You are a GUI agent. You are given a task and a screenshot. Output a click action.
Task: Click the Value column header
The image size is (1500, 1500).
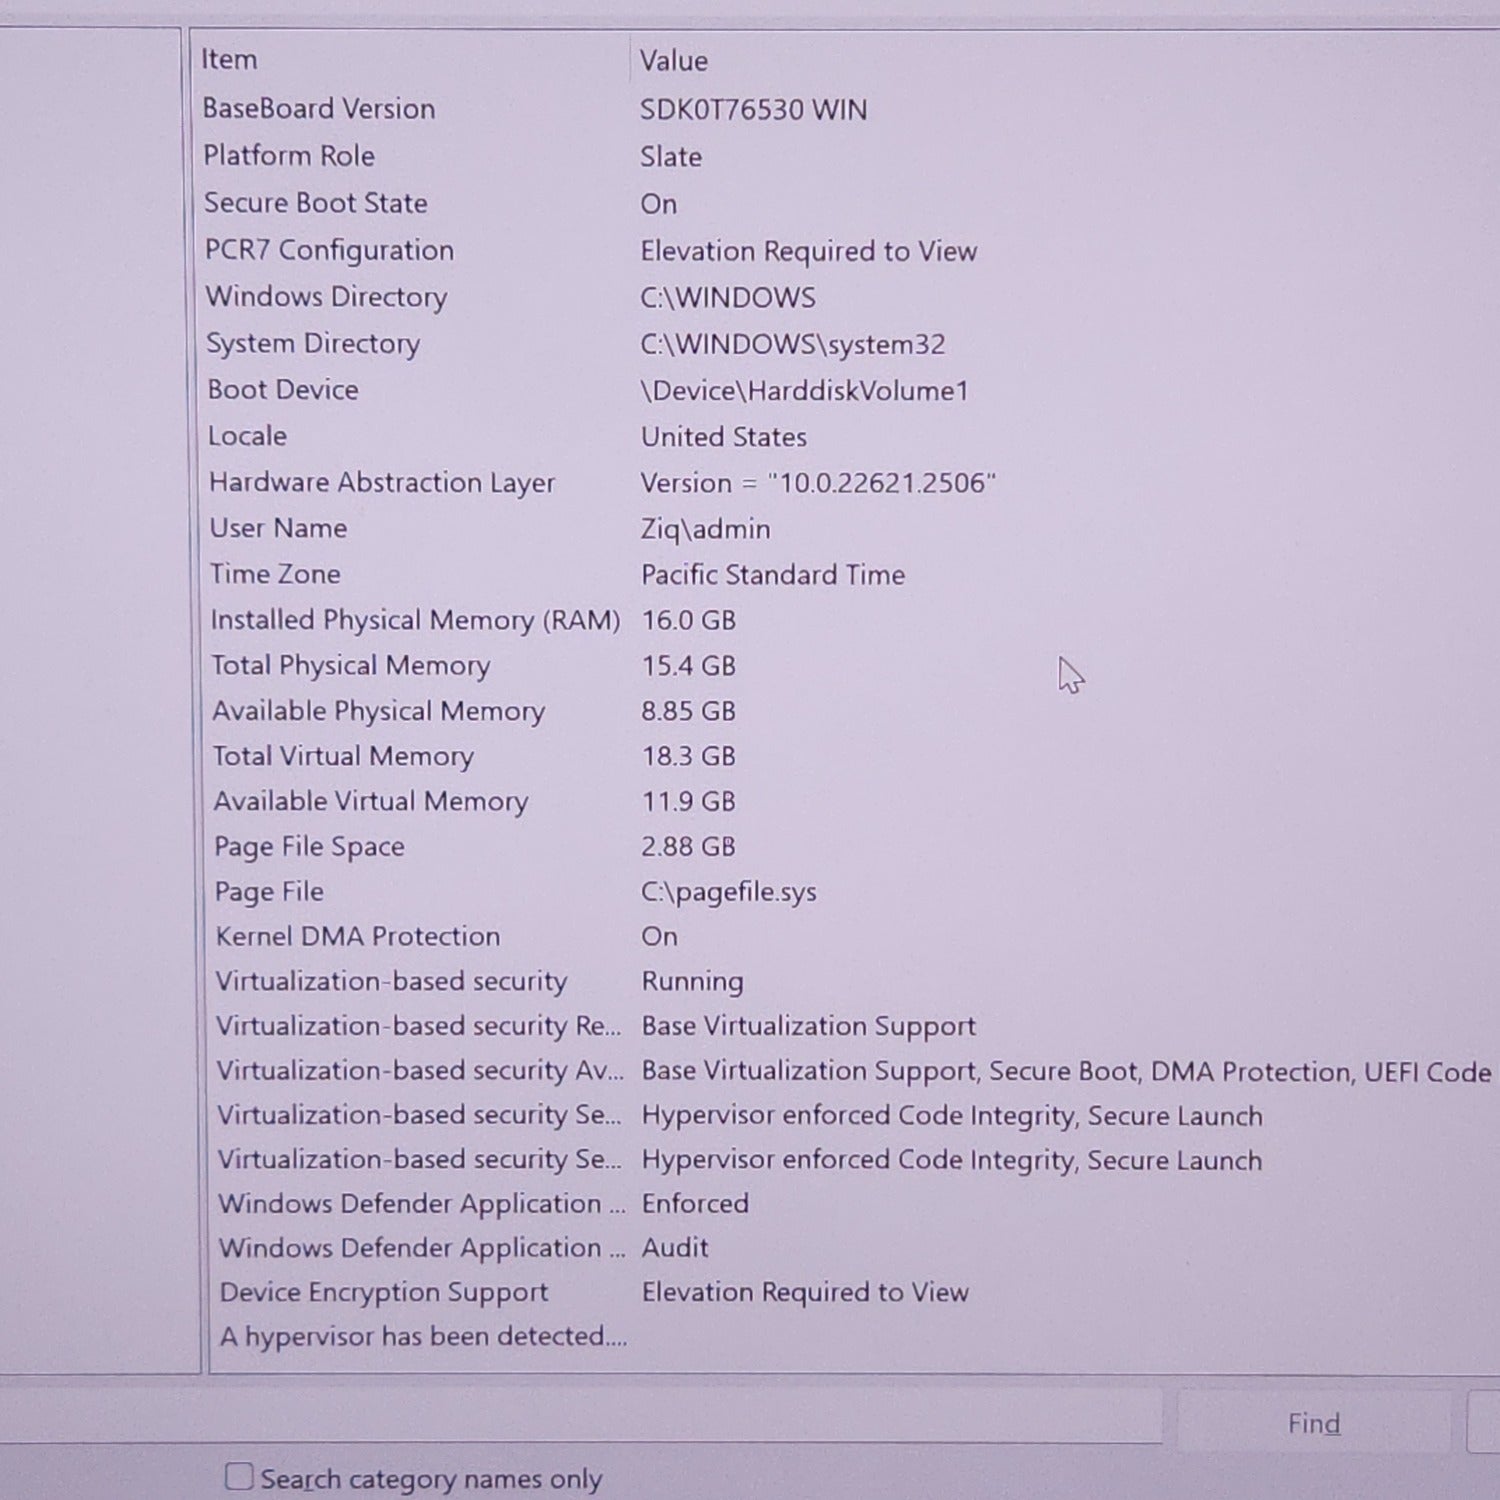coord(674,61)
